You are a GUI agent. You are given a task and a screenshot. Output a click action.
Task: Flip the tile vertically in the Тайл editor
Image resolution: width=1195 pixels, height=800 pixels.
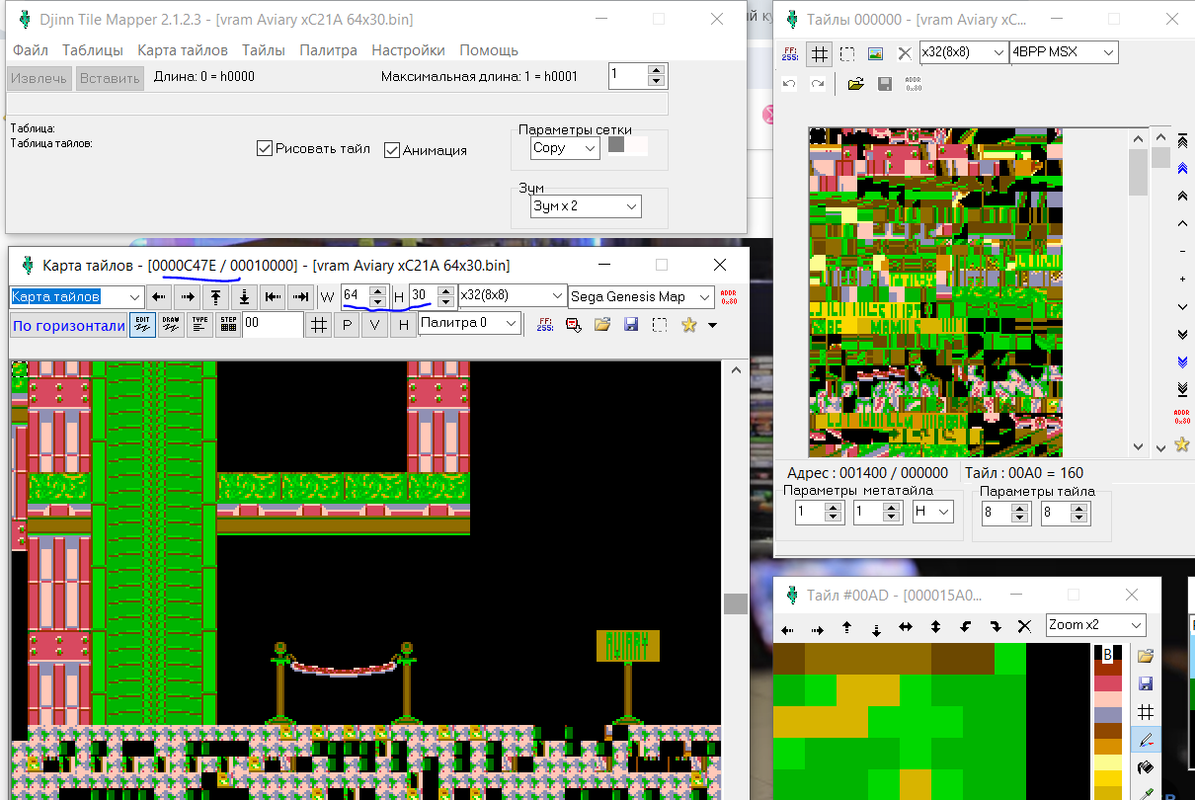click(x=935, y=627)
